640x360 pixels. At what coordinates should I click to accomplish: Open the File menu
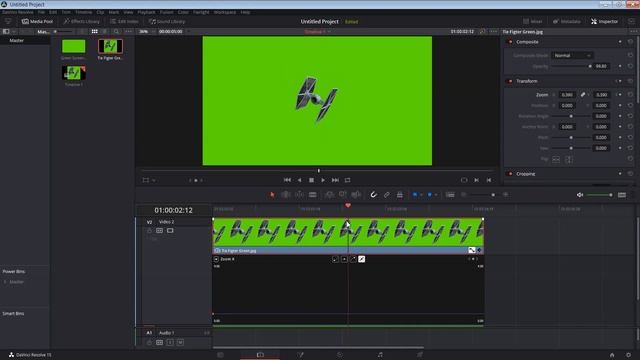41,12
